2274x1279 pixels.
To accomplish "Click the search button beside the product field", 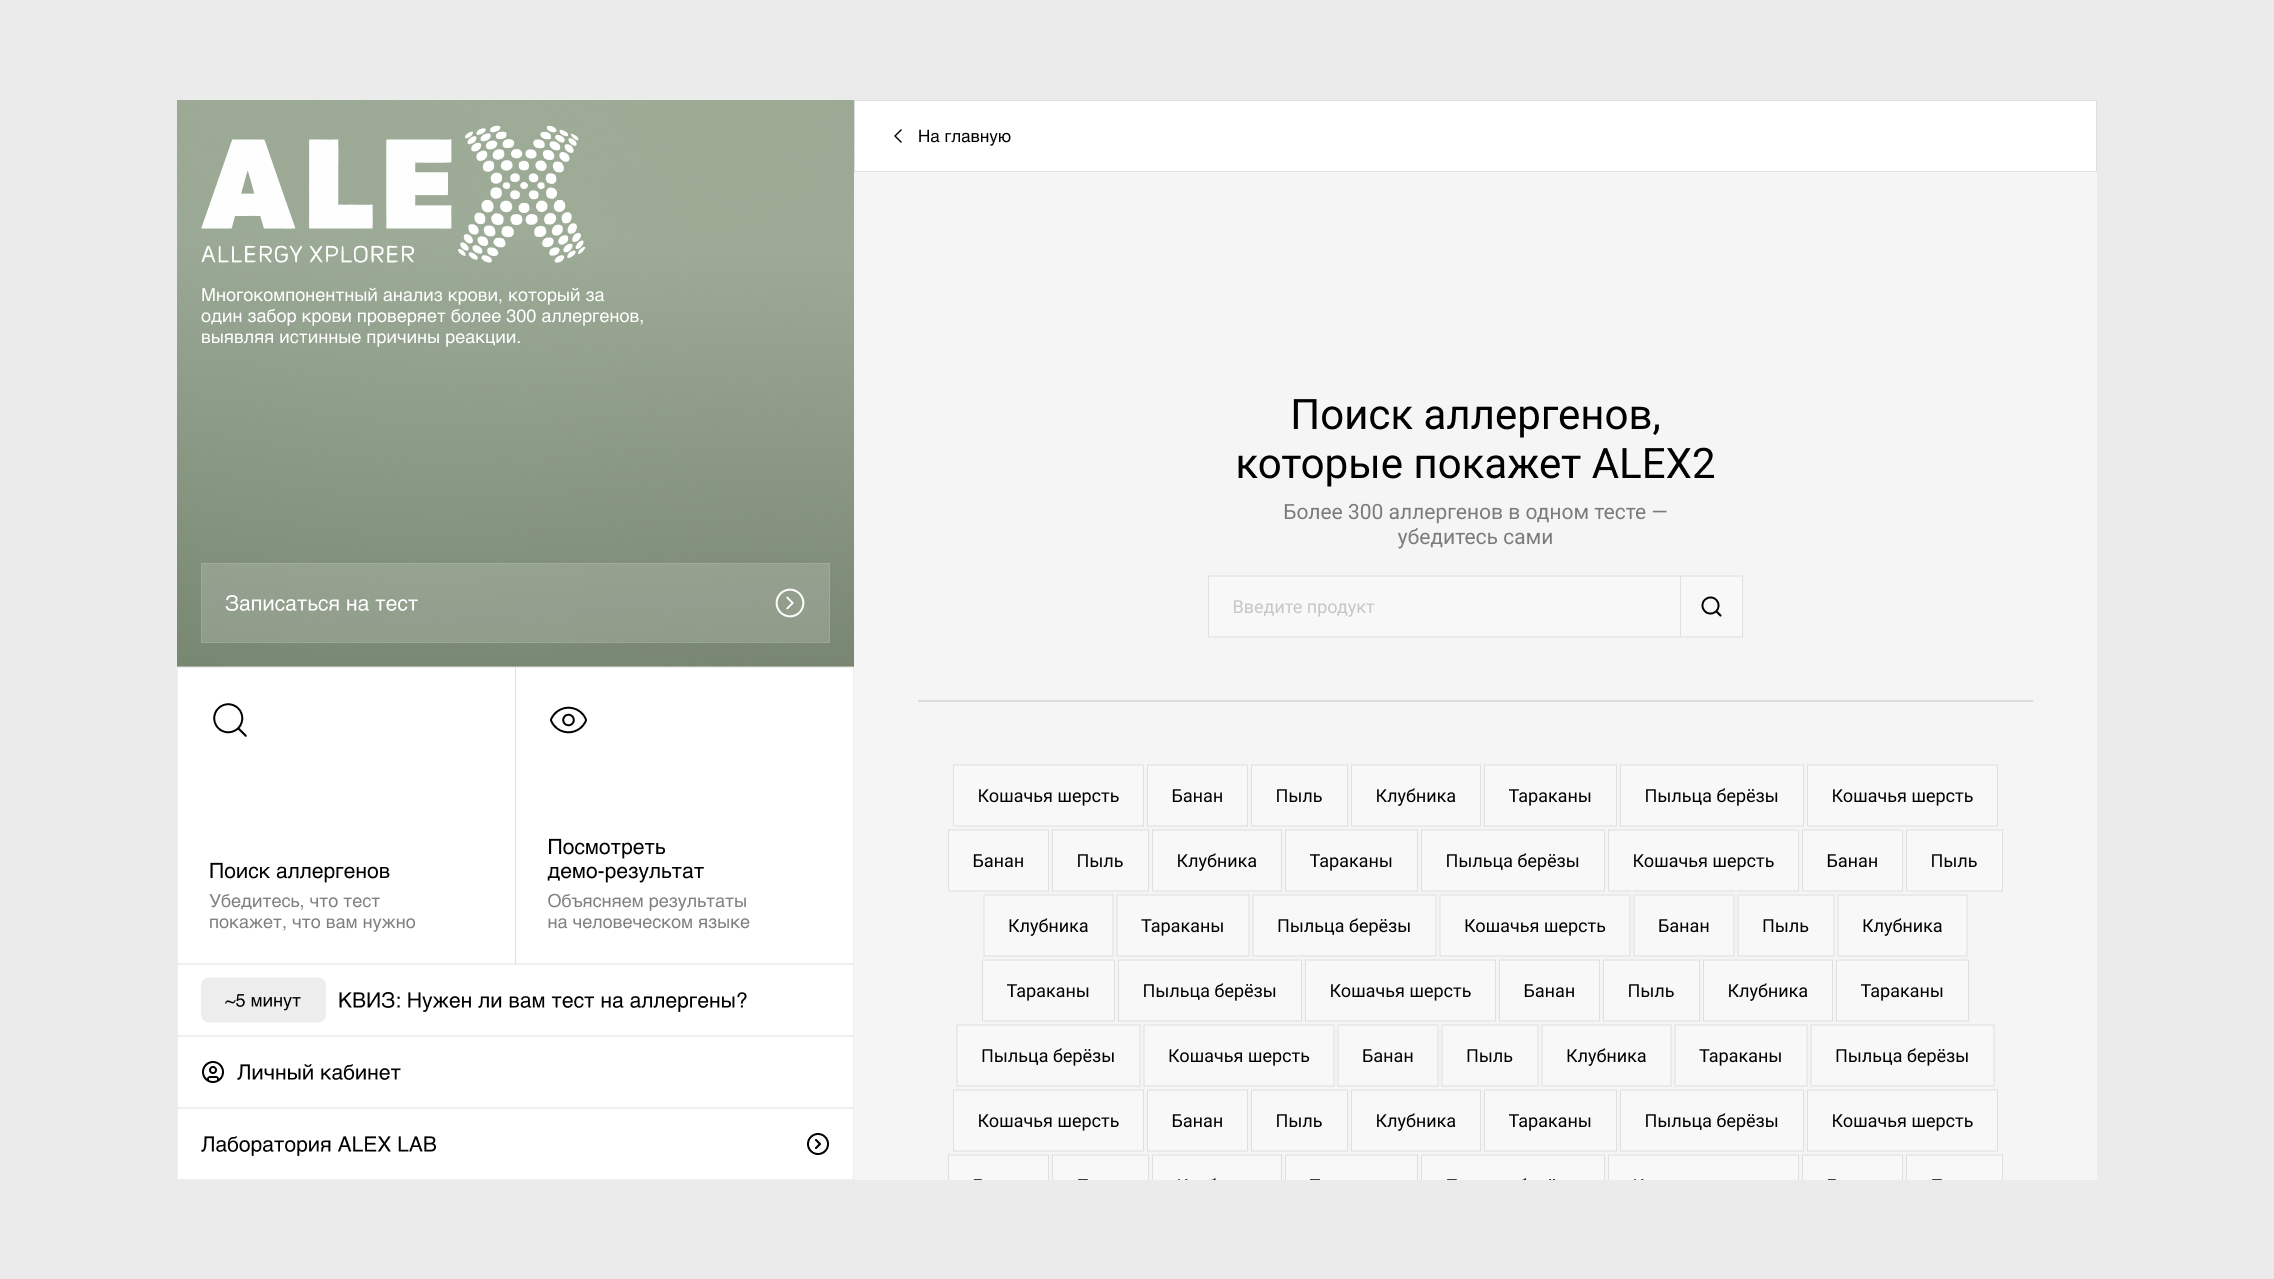I will tap(1711, 607).
